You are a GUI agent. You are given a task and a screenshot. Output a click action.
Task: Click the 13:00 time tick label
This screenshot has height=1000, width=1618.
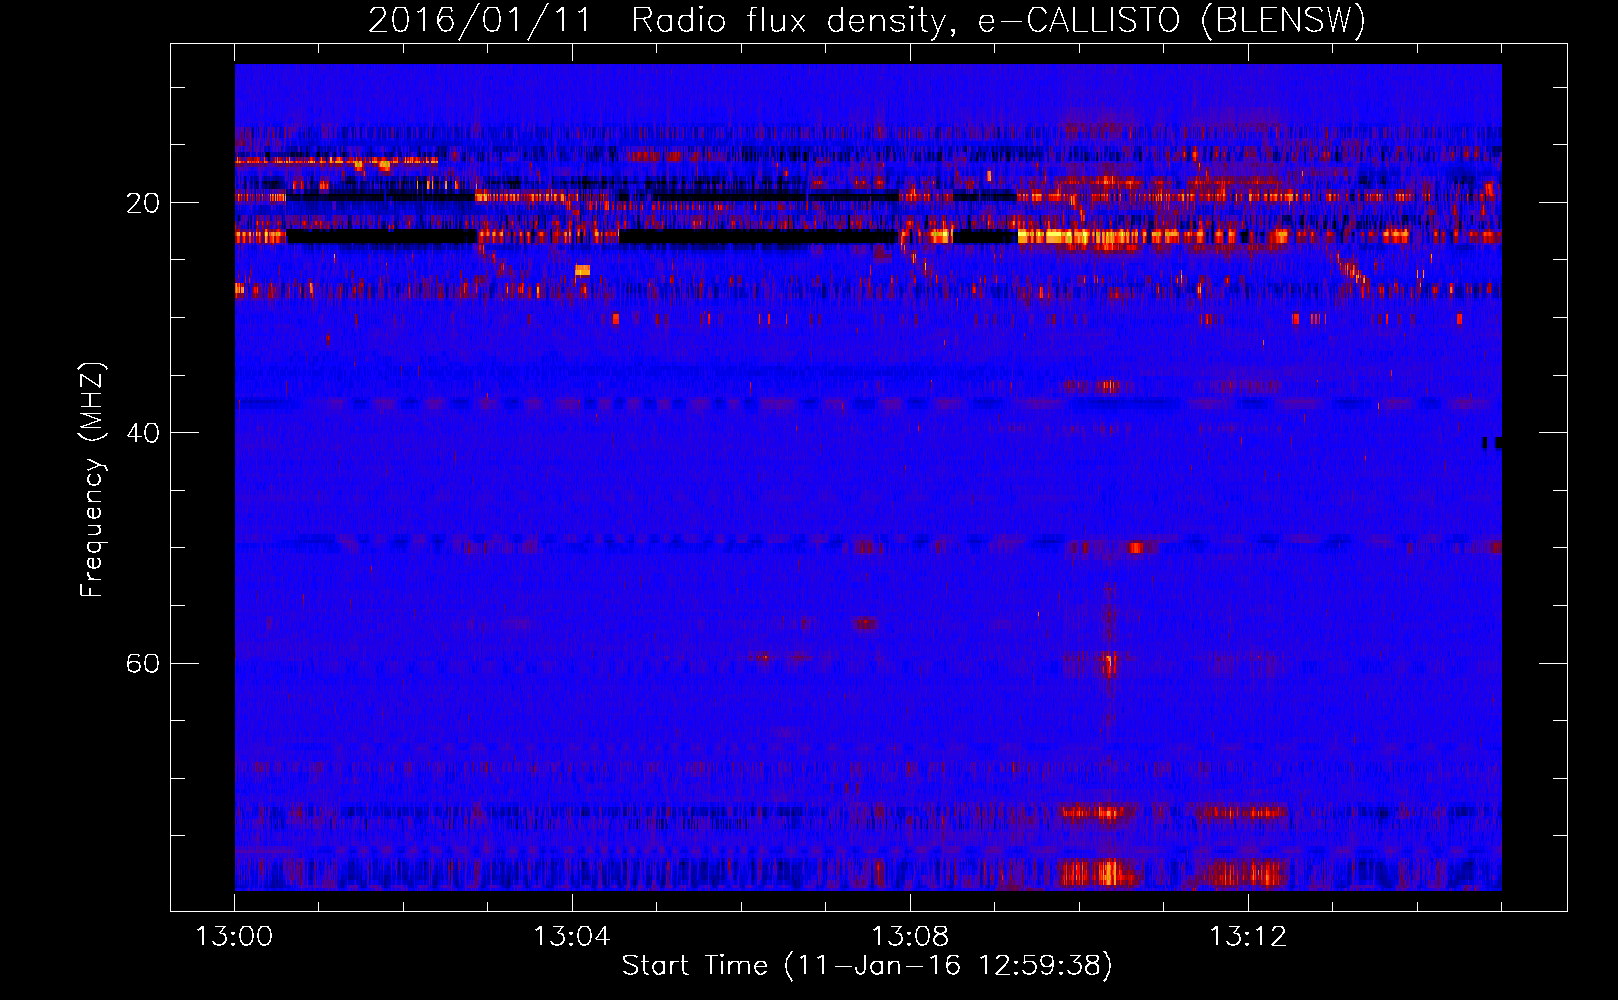pyautogui.click(x=234, y=937)
